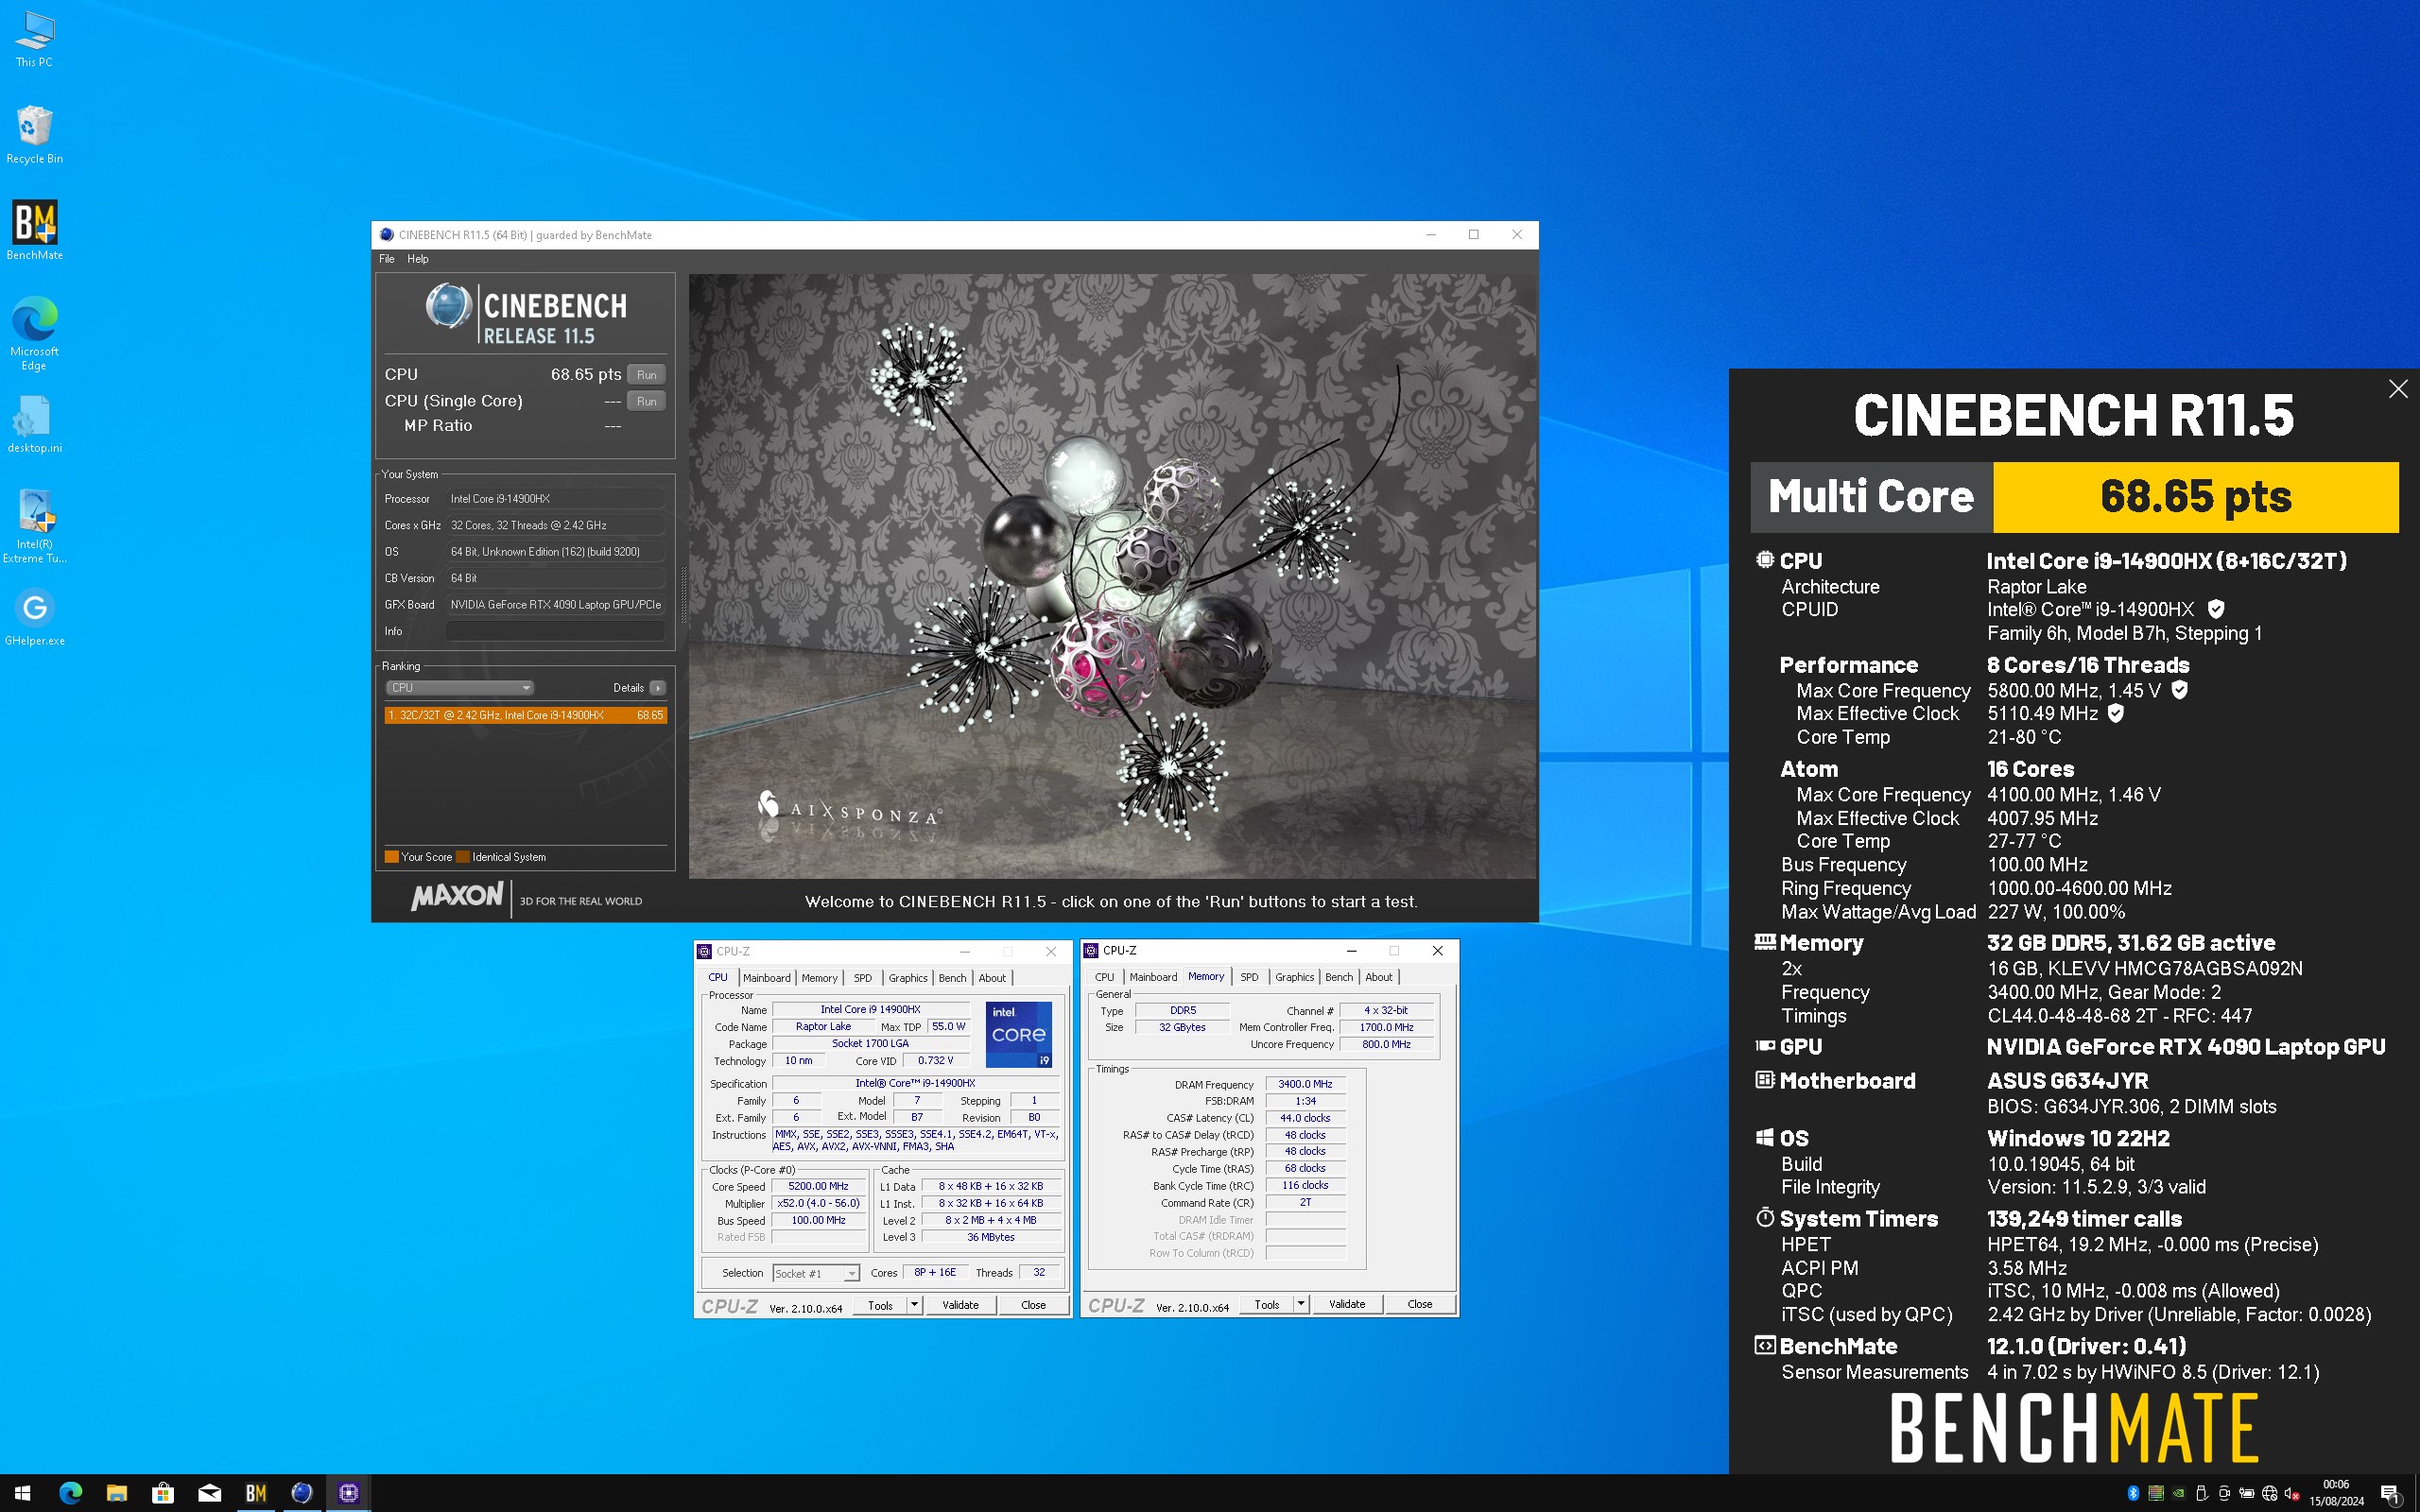
Task: Open Microsoft Store from the taskbar
Action: coord(163,1493)
